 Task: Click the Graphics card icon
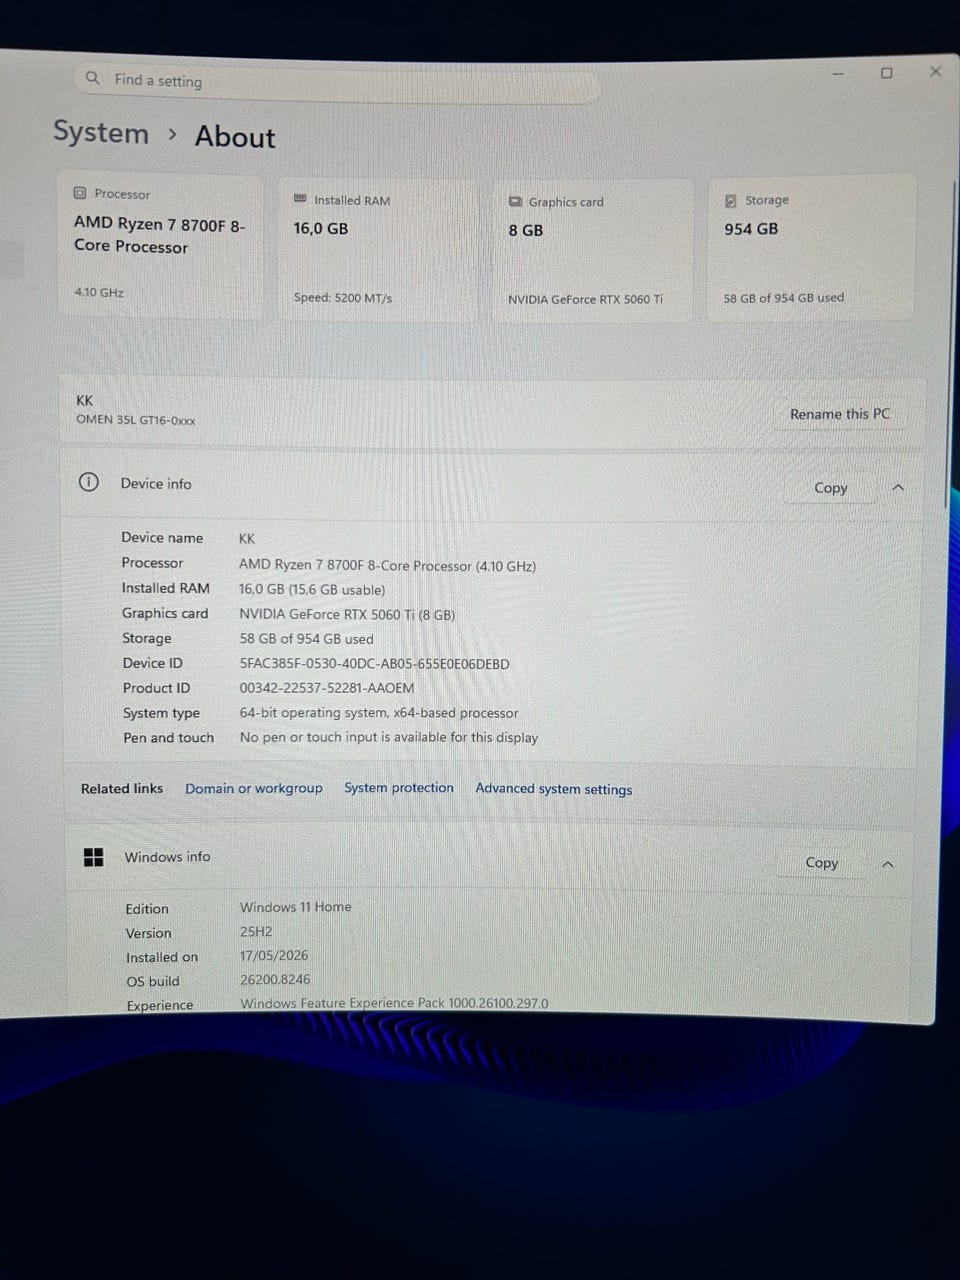point(515,201)
